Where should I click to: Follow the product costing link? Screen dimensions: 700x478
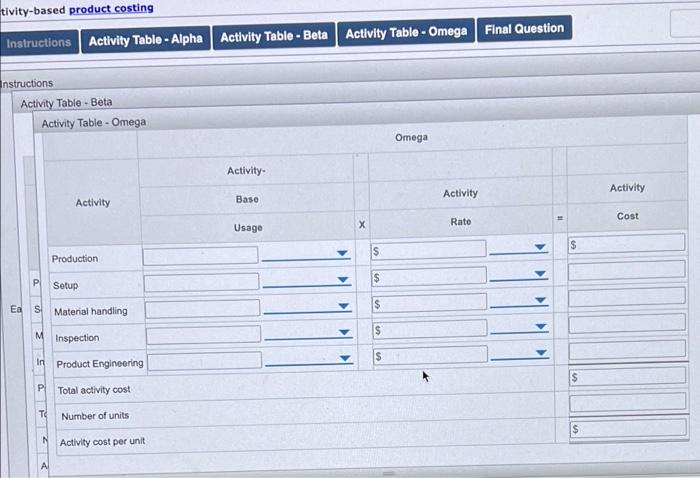(111, 8)
